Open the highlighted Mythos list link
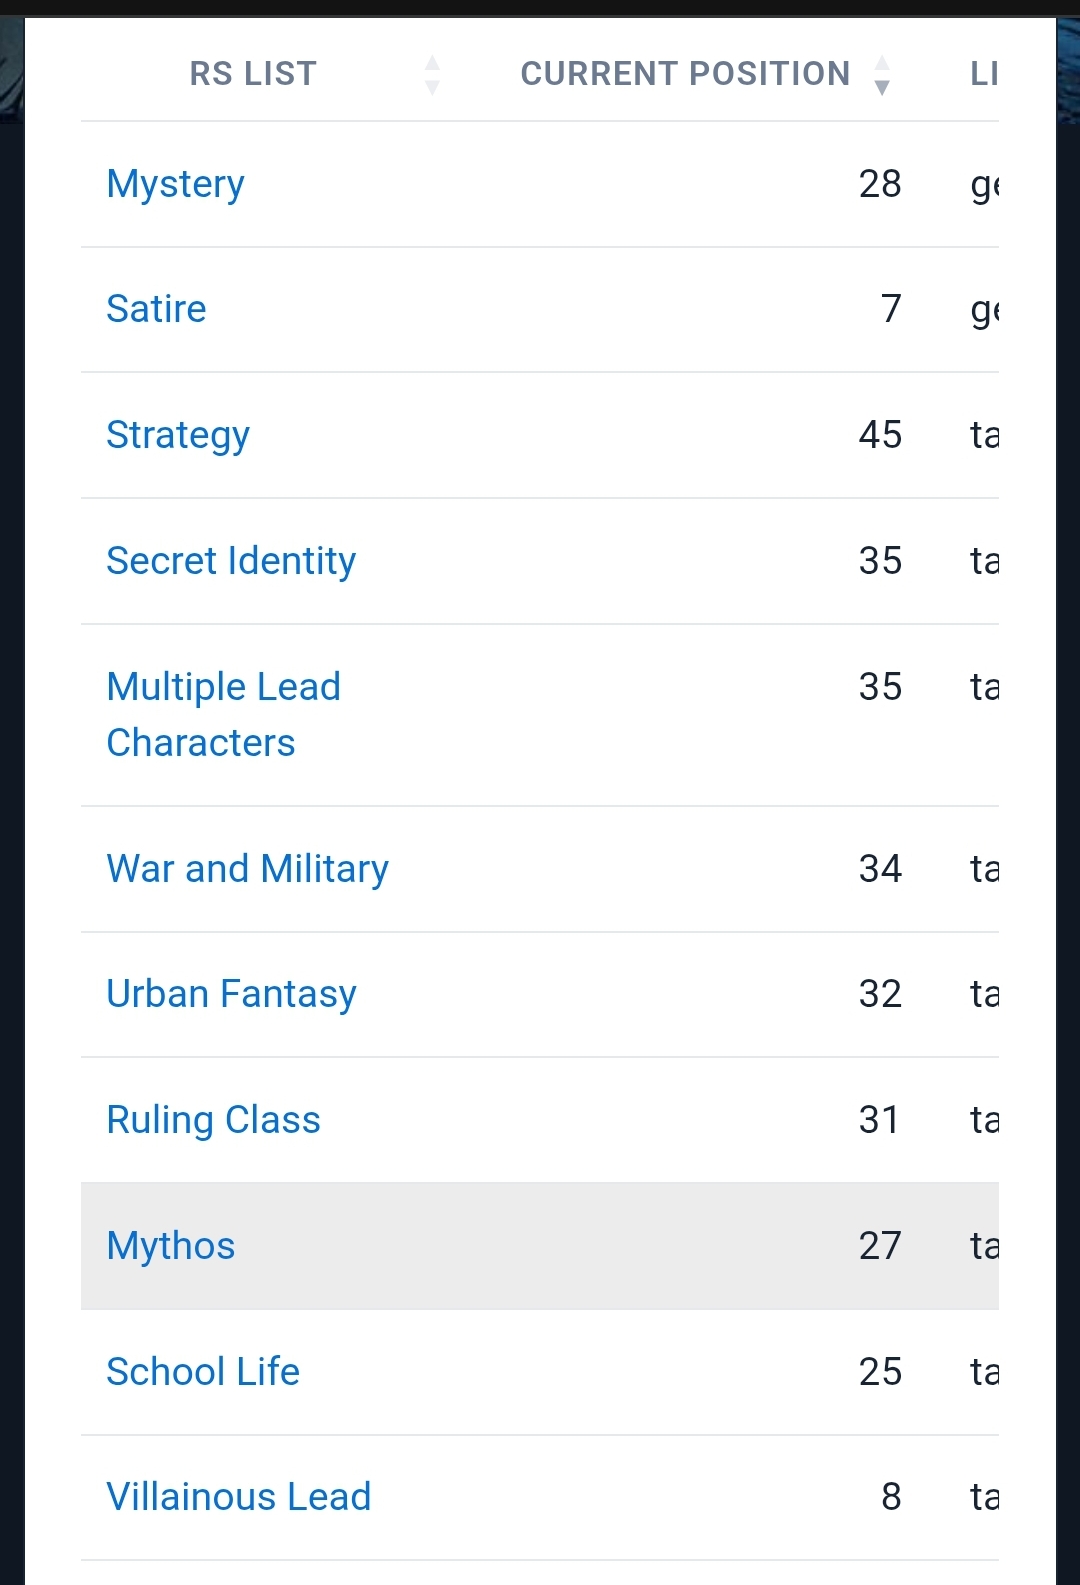Screen dimensions: 1080x1585 click(171, 1246)
